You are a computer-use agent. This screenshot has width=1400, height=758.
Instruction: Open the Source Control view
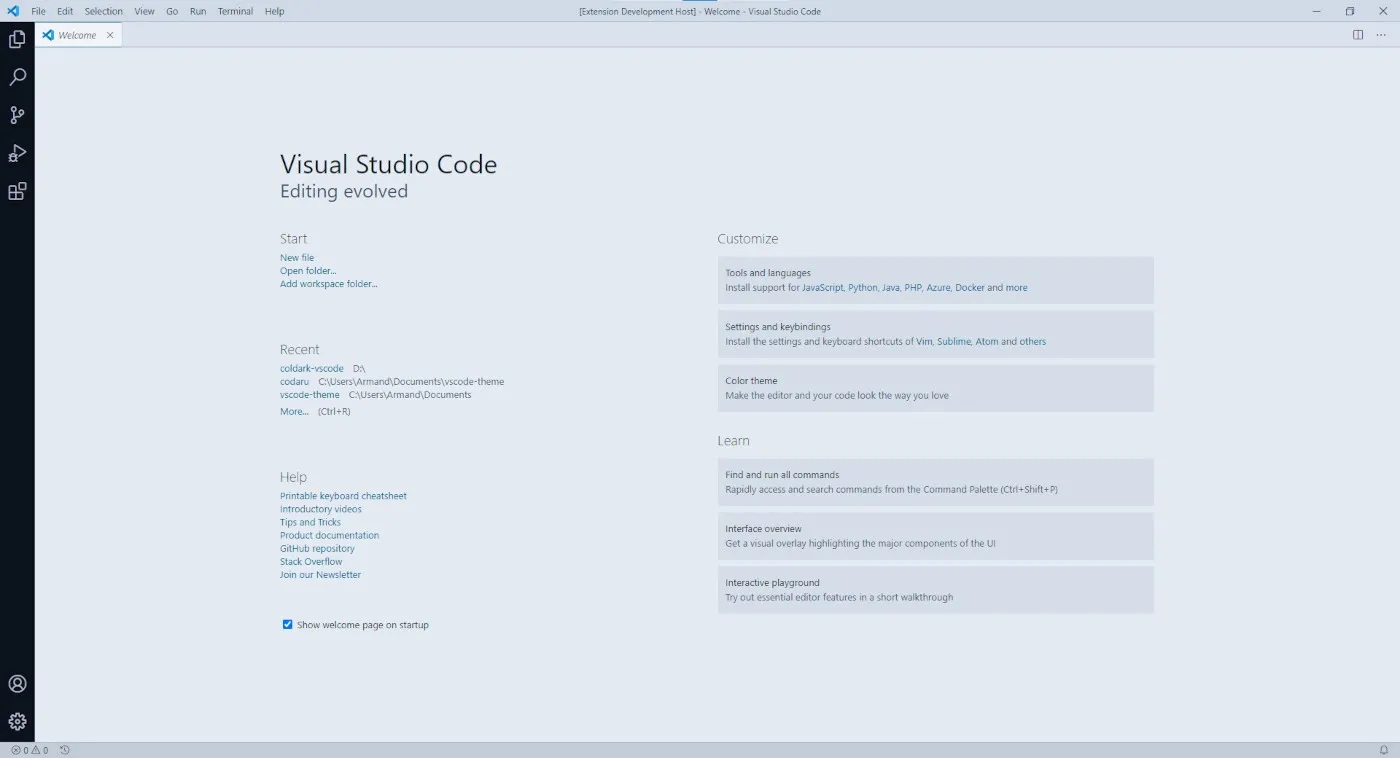click(17, 116)
